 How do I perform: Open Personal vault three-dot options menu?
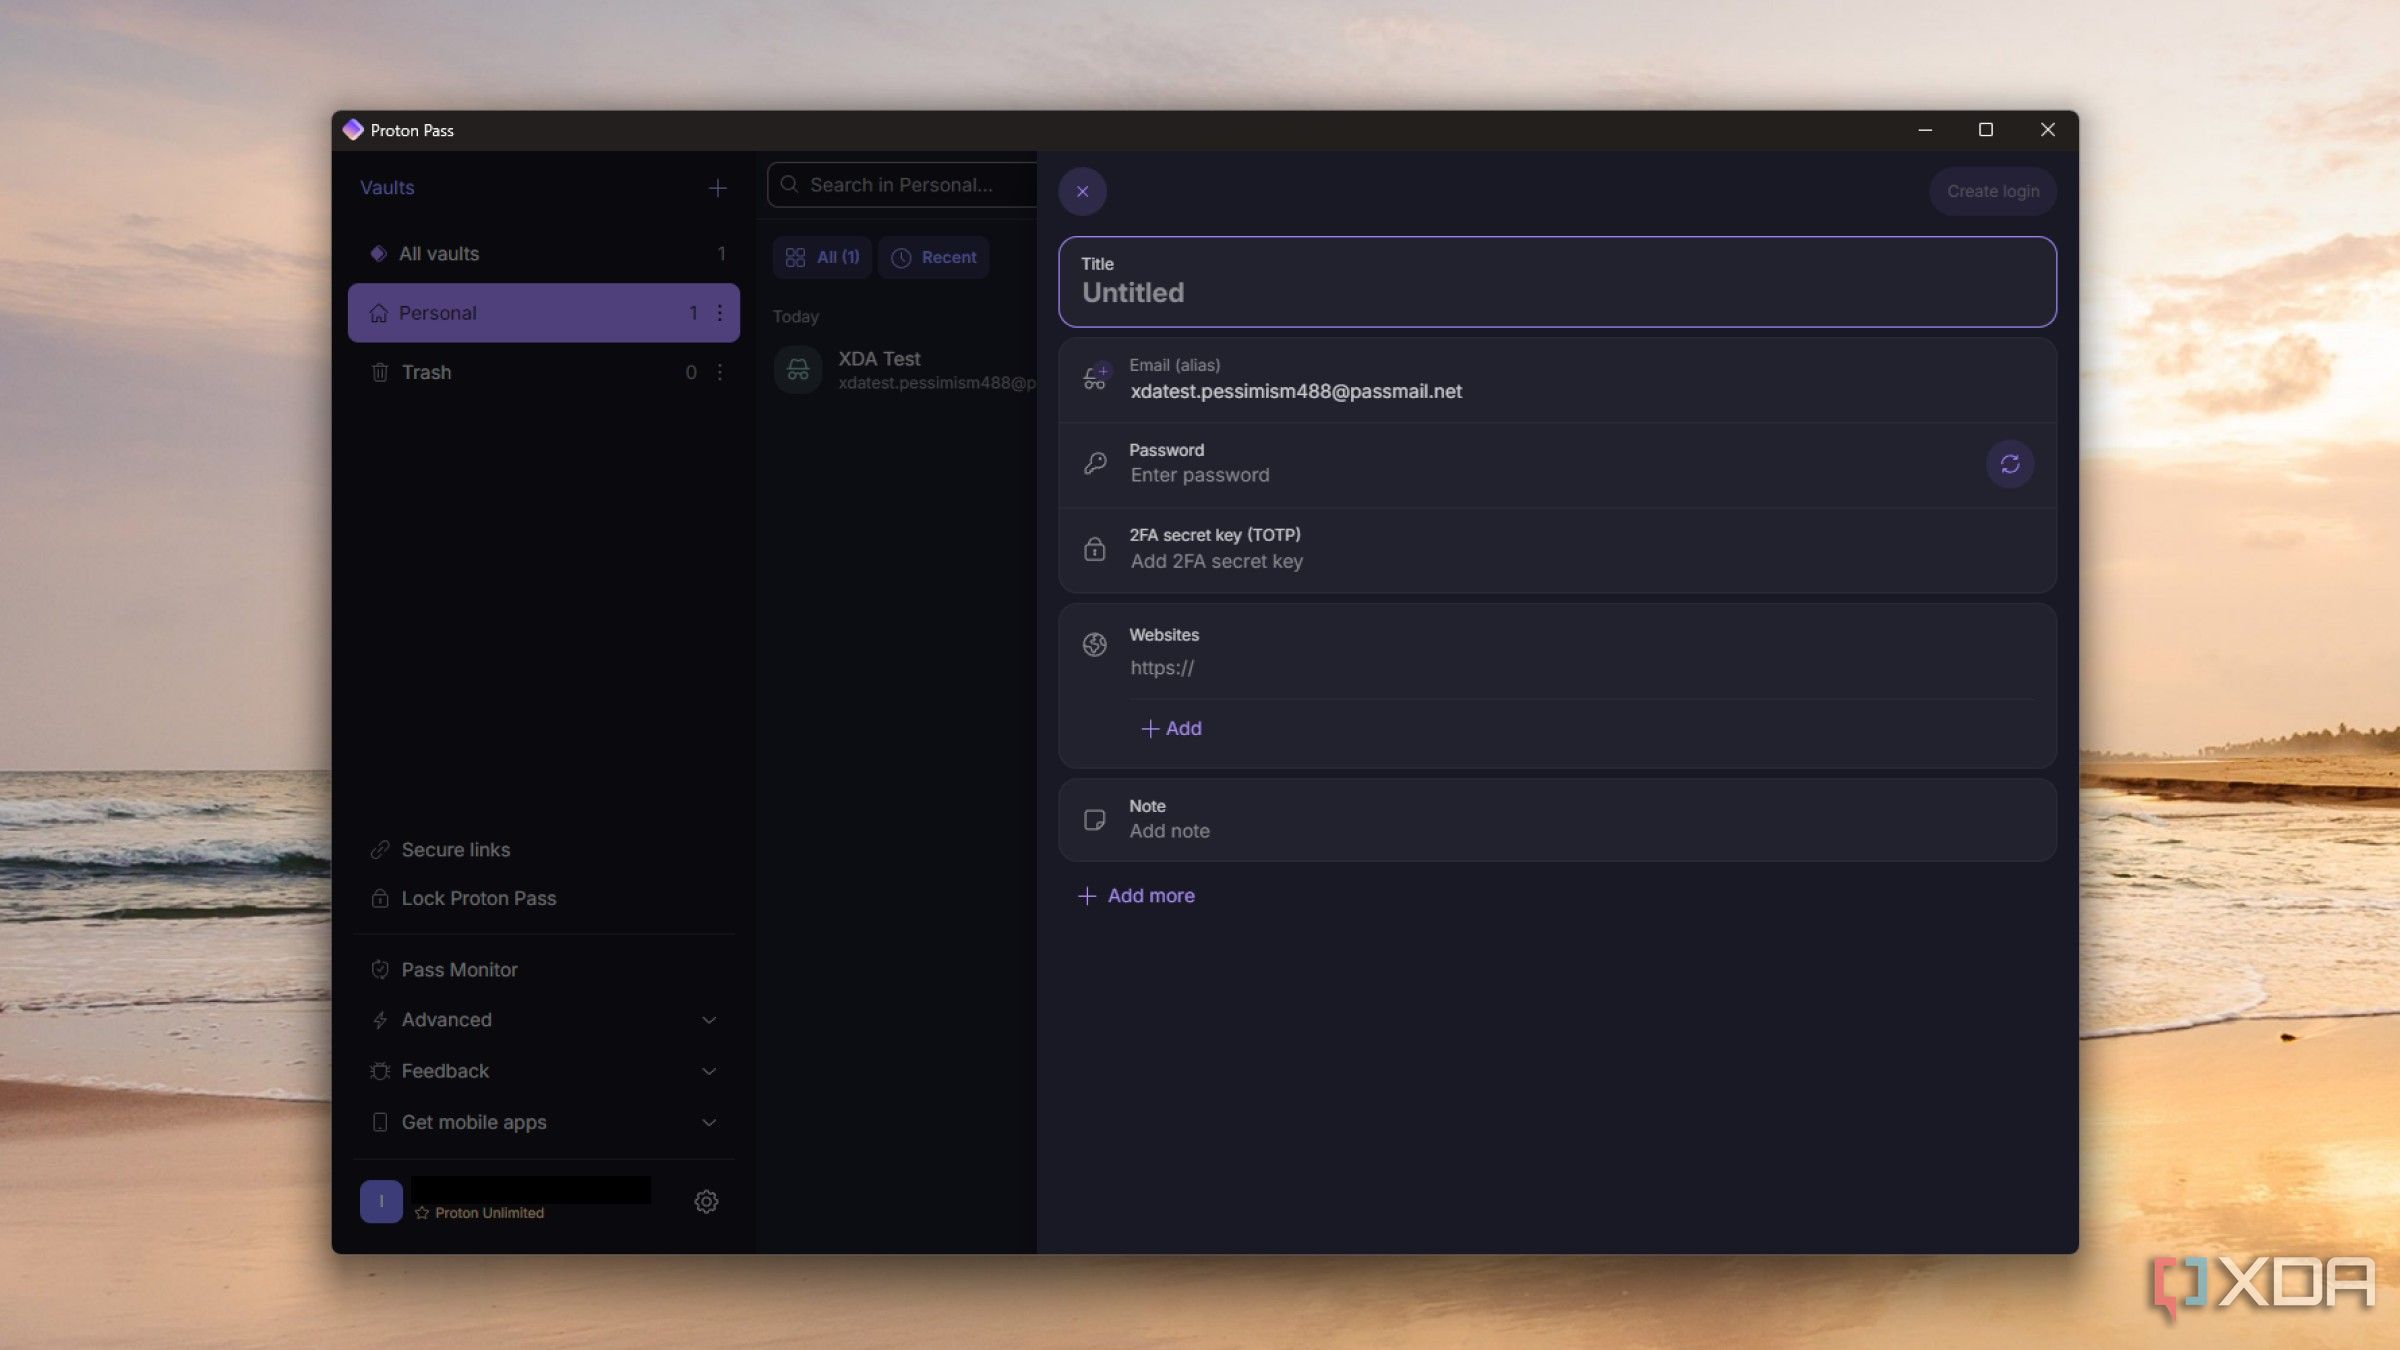(720, 313)
